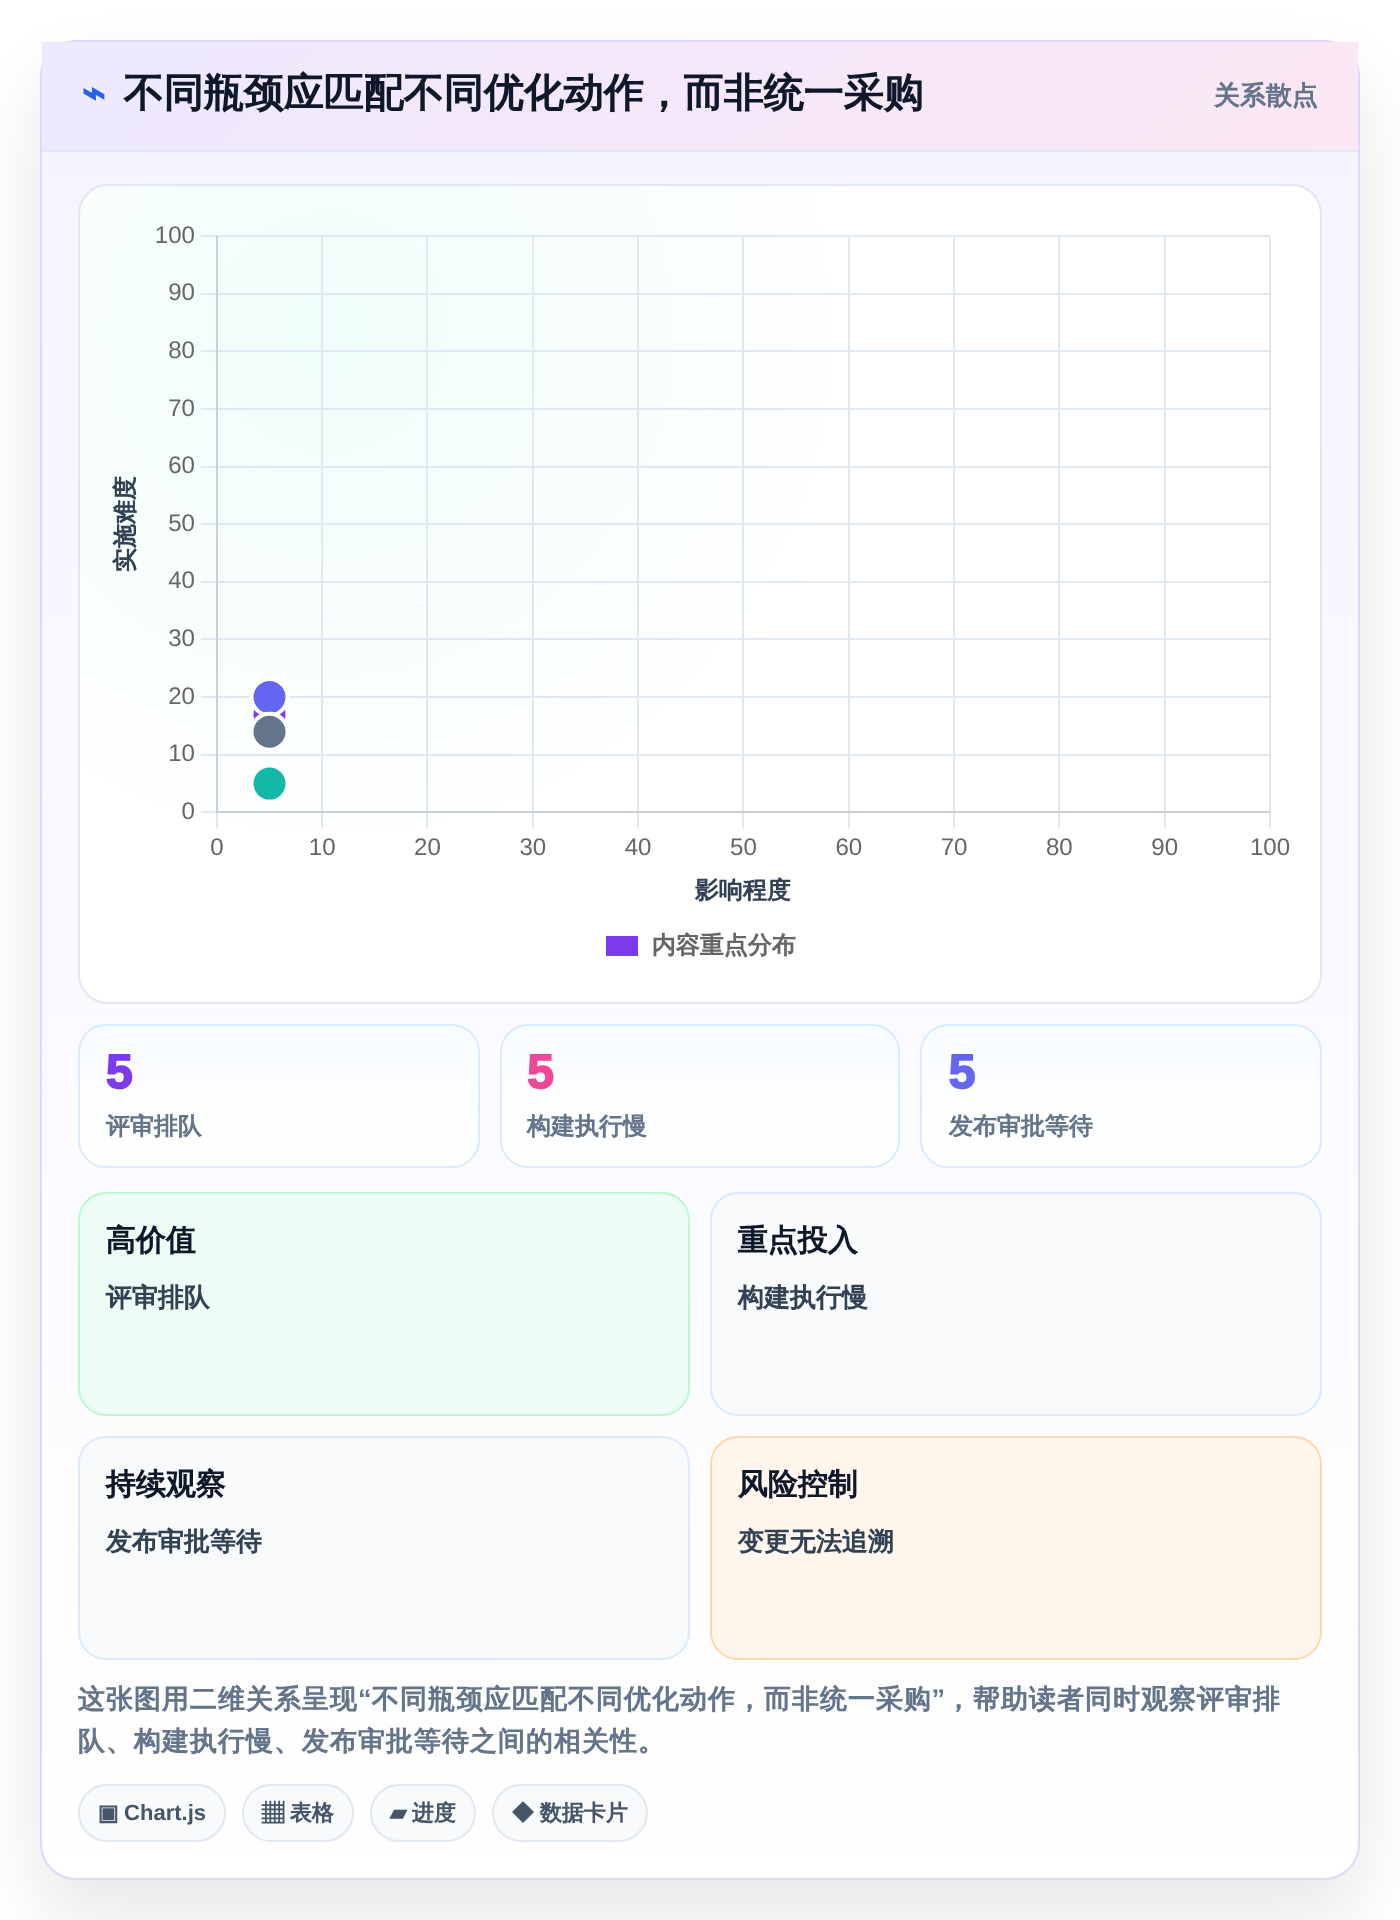Click the 评审排队 text in 高价值 card
Screen dimensions: 1400x1920
click(x=158, y=1298)
